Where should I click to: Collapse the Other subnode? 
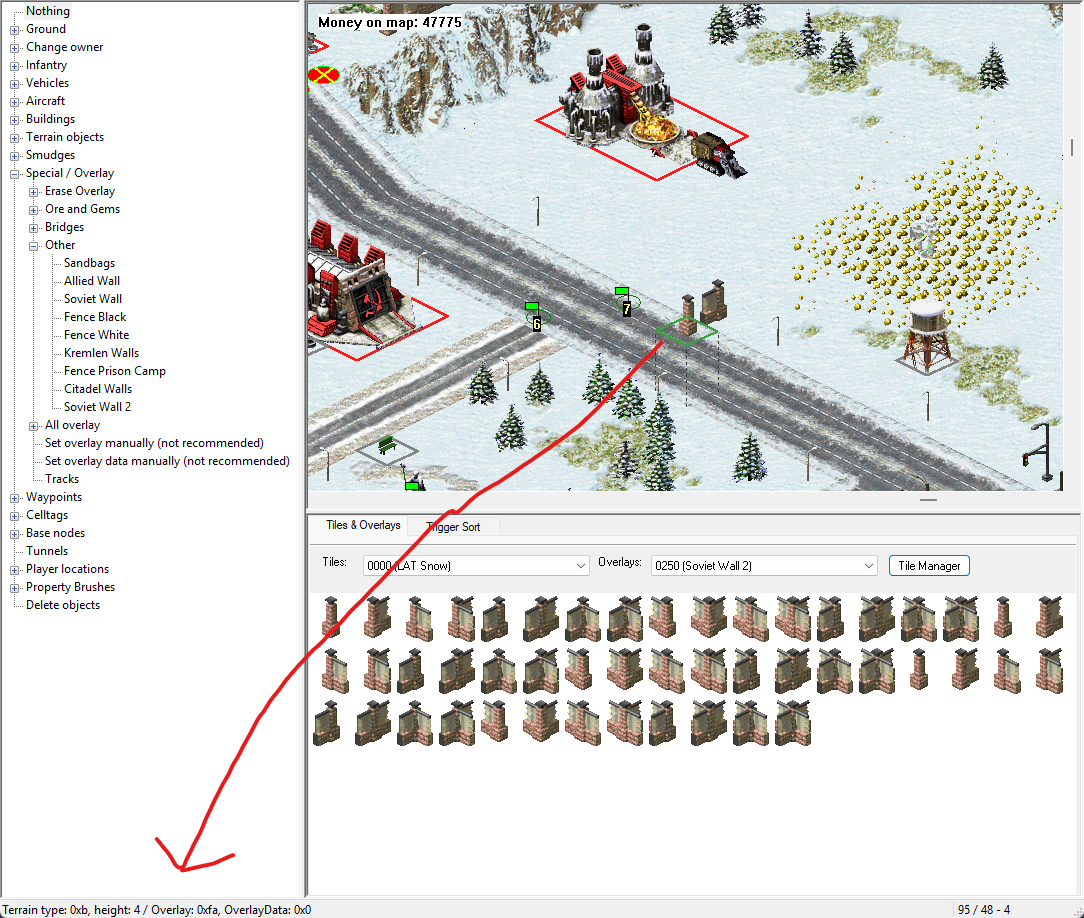coord(33,246)
